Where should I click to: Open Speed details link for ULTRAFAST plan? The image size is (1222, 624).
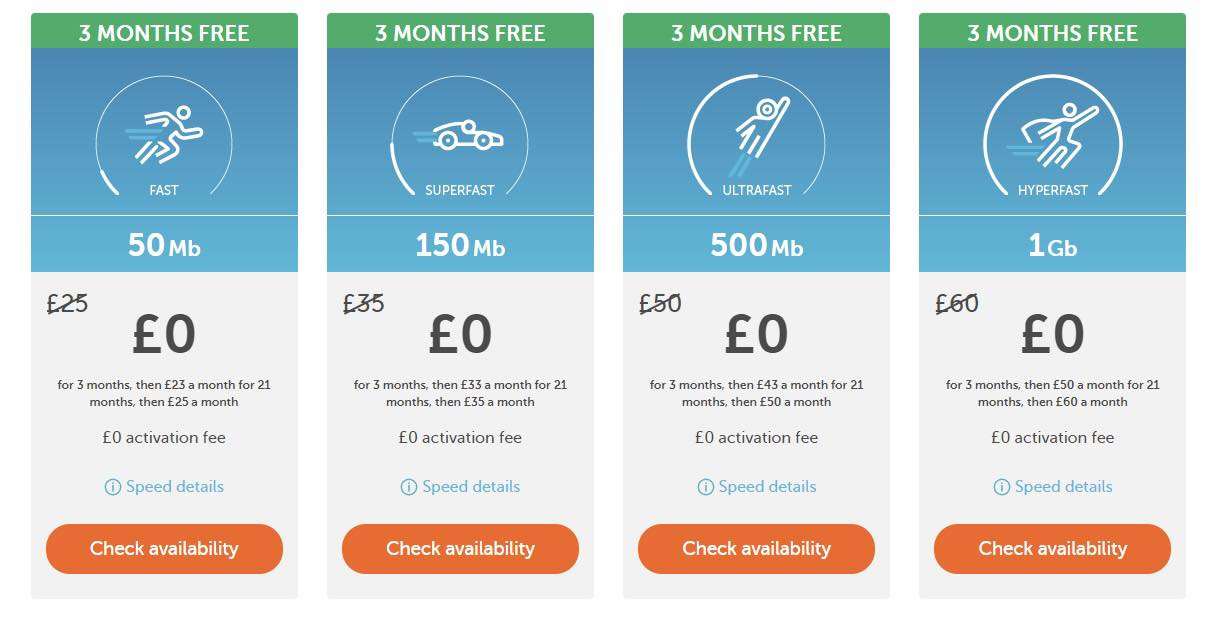[767, 487]
